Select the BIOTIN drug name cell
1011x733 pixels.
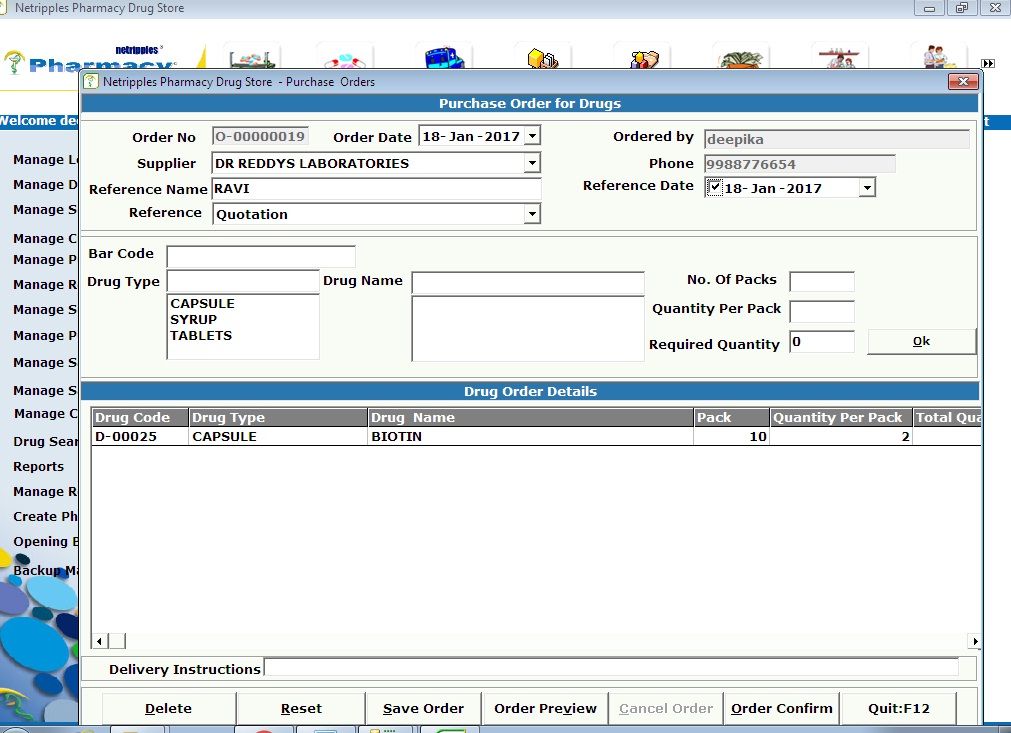point(531,436)
